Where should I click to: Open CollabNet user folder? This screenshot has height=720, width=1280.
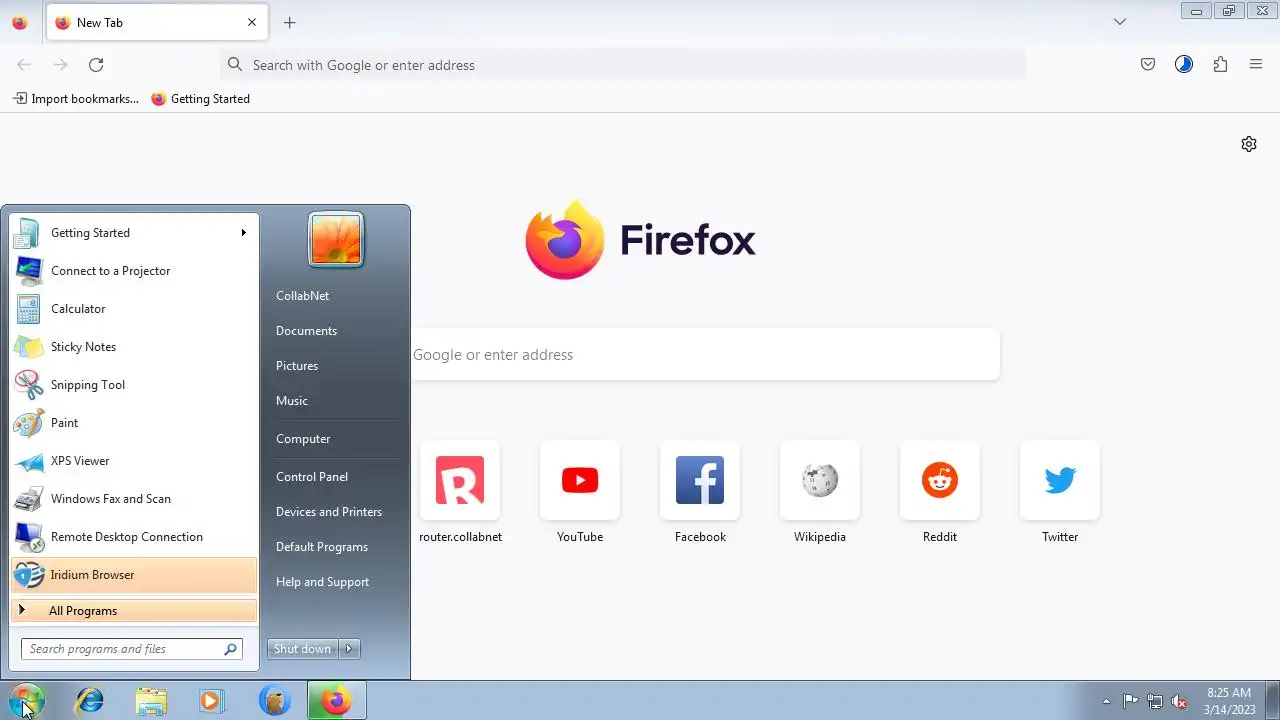[302, 296]
